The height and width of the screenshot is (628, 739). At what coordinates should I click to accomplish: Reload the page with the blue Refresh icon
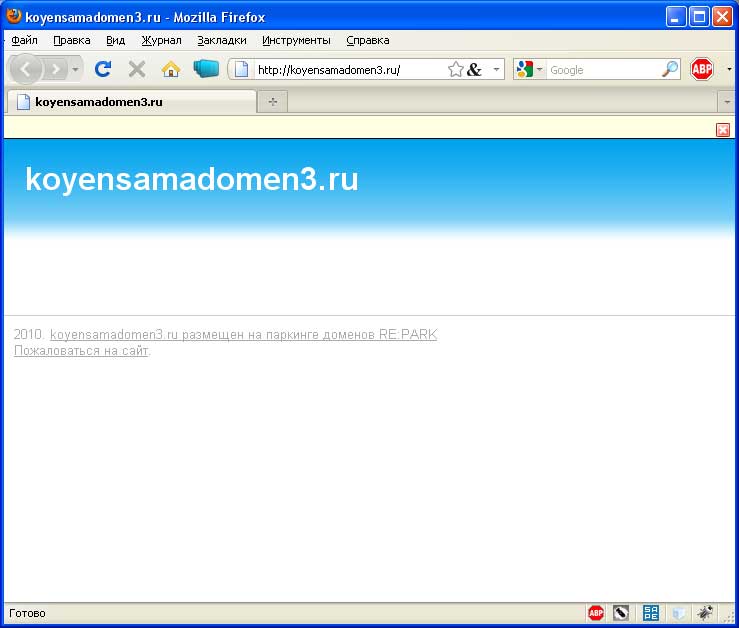coord(103,69)
